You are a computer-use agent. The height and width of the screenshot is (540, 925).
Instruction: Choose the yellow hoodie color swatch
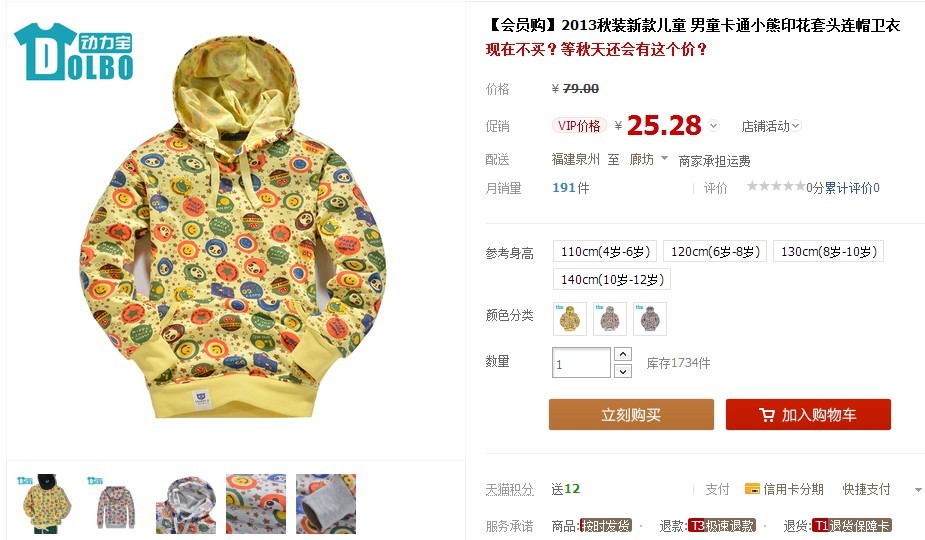[x=570, y=319]
